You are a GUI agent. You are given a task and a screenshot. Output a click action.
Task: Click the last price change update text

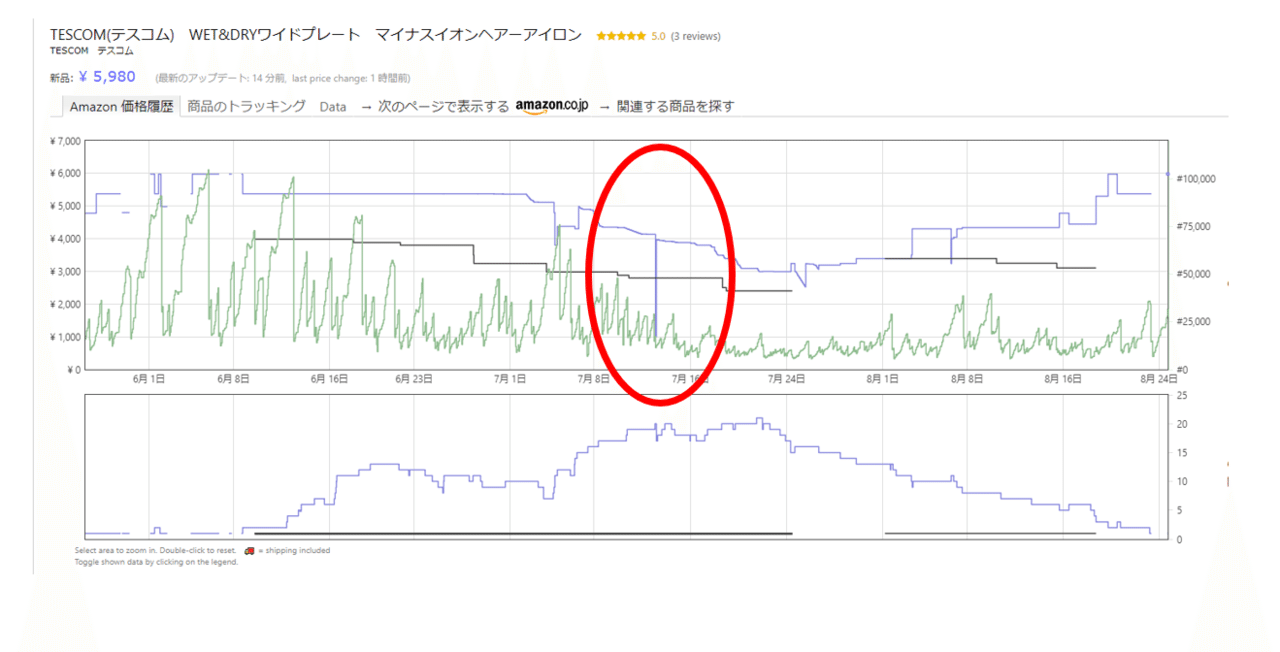coord(350,77)
